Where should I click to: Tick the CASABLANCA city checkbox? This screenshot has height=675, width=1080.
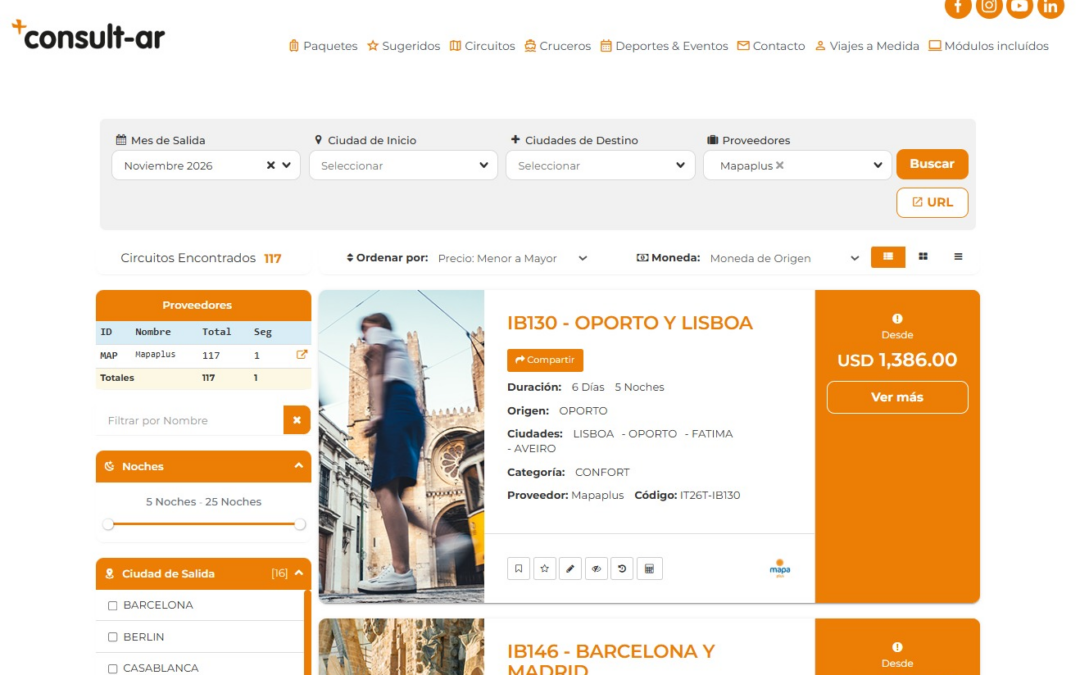[x=113, y=668]
